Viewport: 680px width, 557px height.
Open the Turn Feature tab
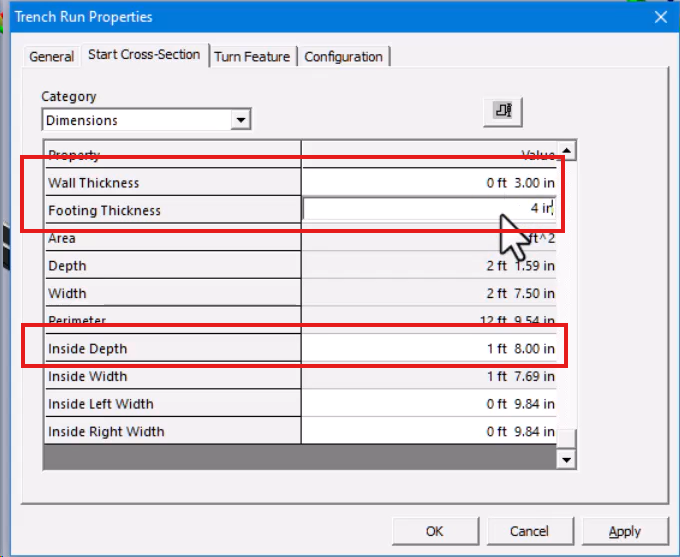(x=252, y=57)
